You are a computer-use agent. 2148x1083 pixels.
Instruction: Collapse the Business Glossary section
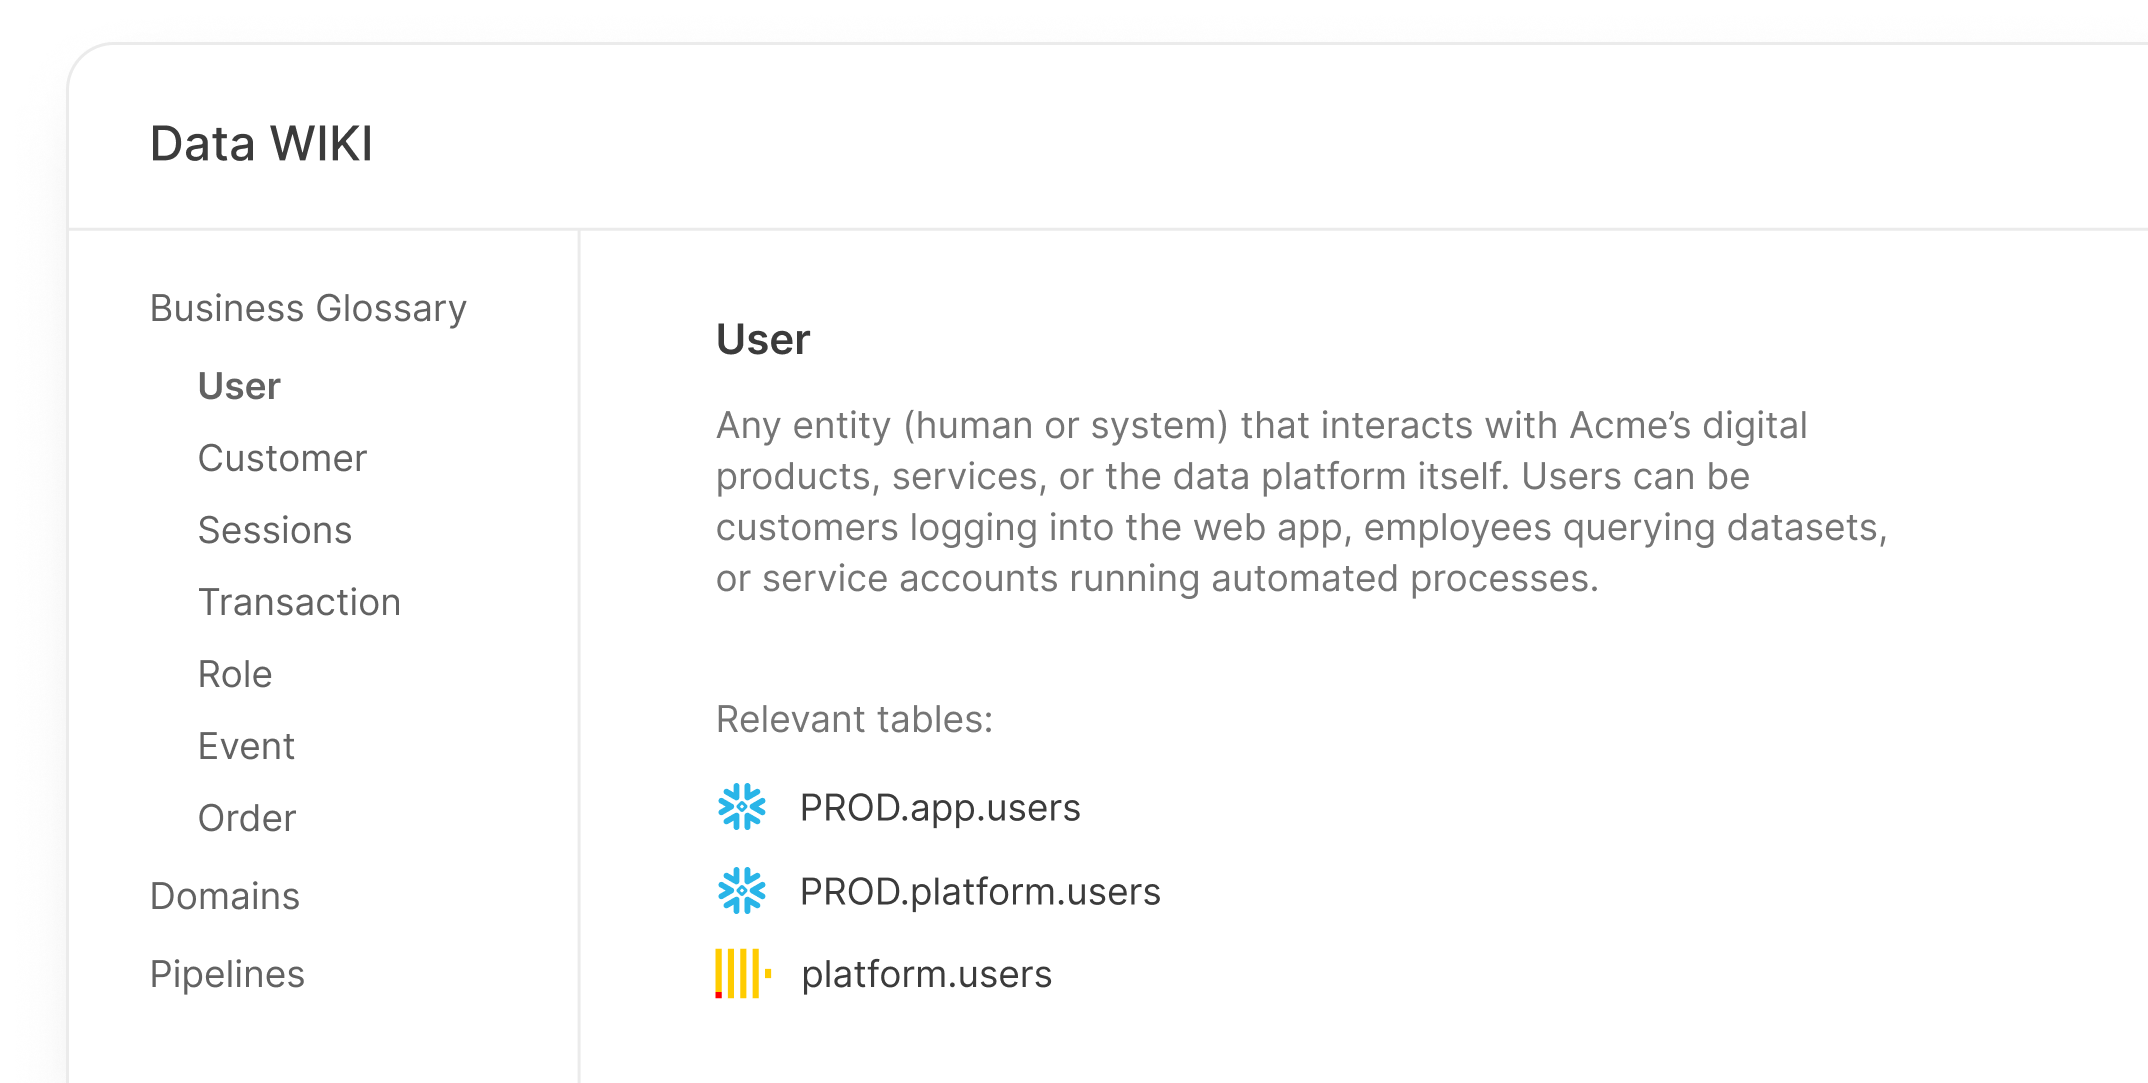(308, 309)
